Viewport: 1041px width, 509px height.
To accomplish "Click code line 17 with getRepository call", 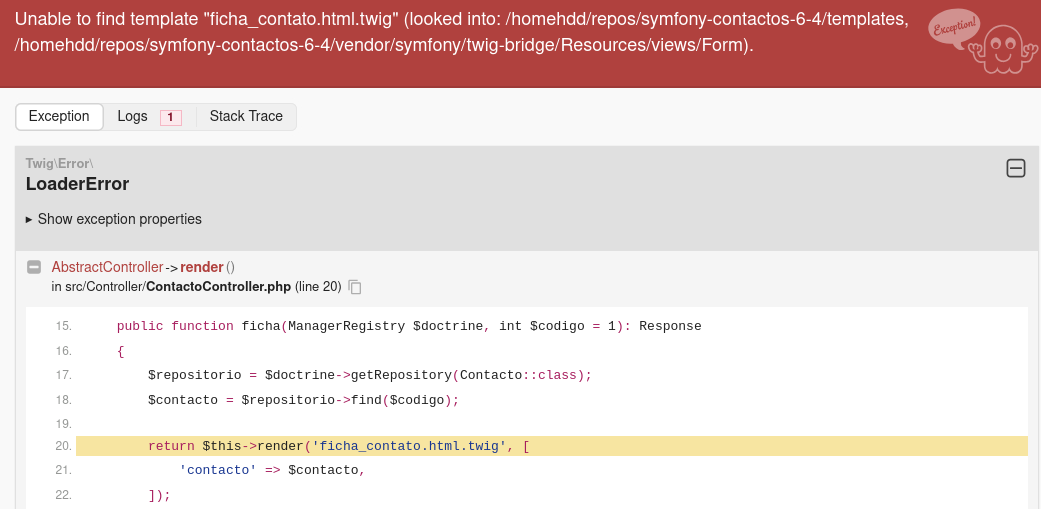I will [370, 375].
